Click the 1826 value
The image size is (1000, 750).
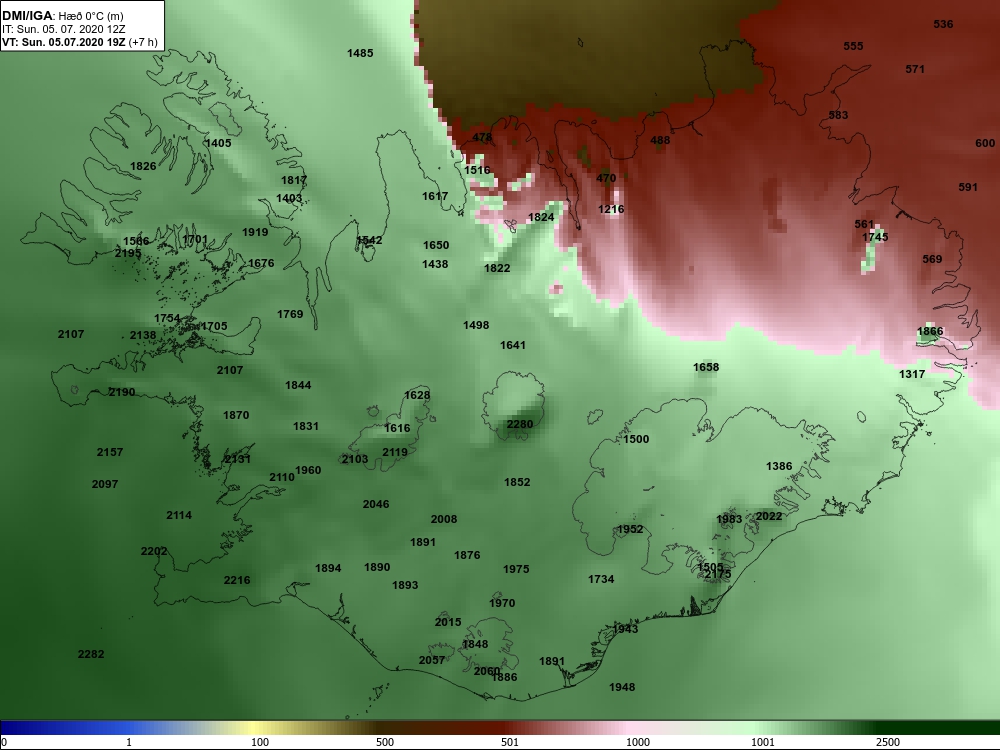(x=143, y=166)
